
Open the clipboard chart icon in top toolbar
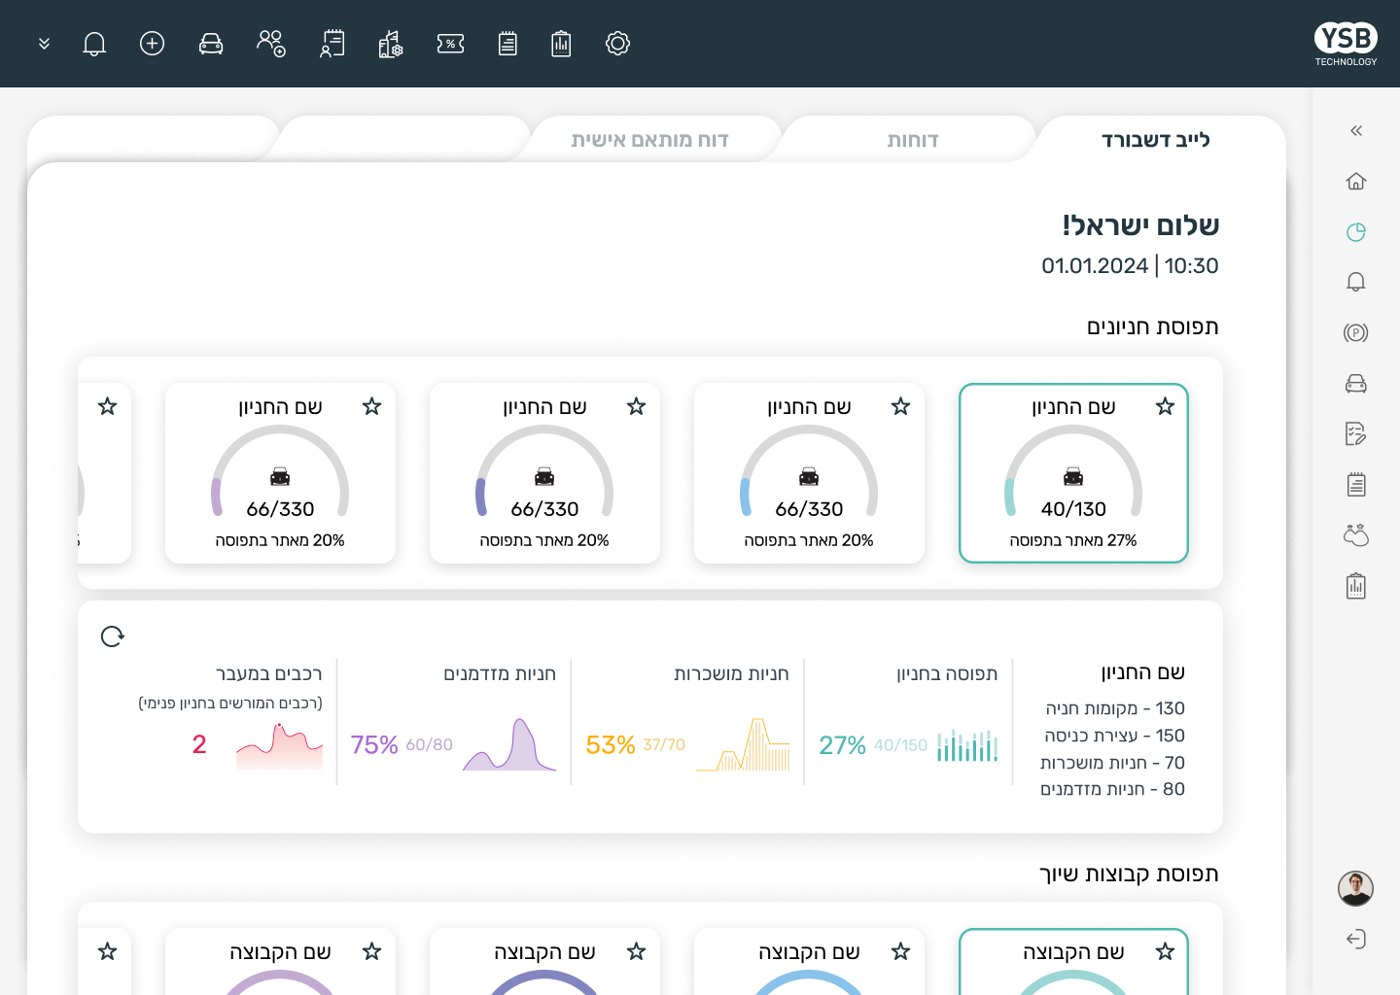tap(561, 44)
